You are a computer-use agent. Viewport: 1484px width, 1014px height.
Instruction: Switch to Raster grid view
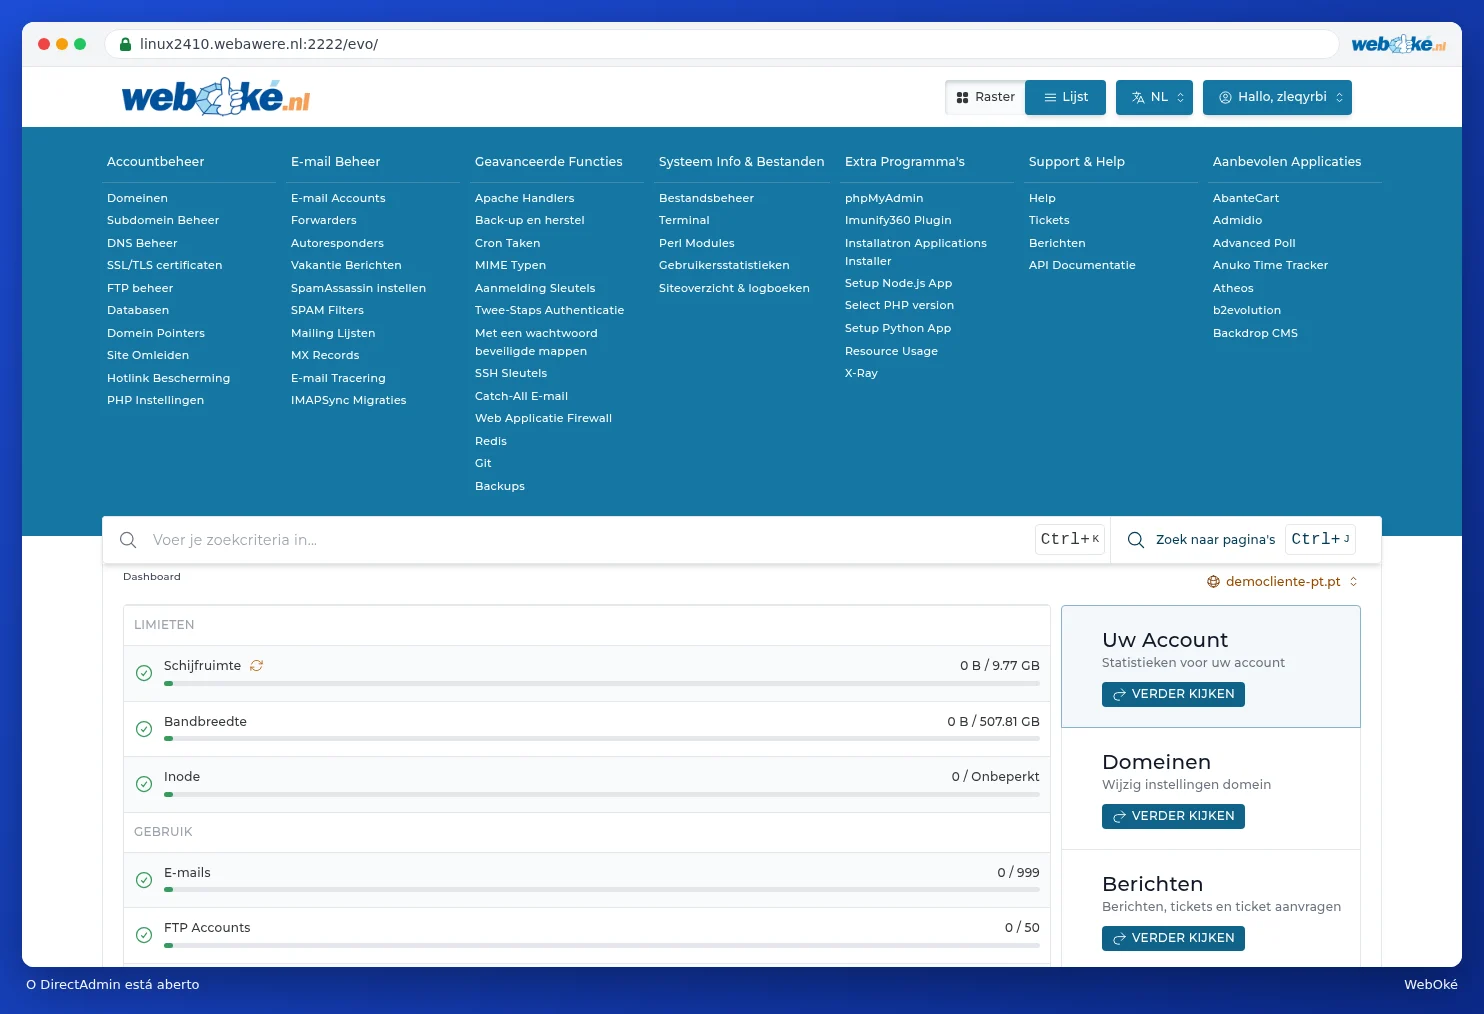(985, 97)
